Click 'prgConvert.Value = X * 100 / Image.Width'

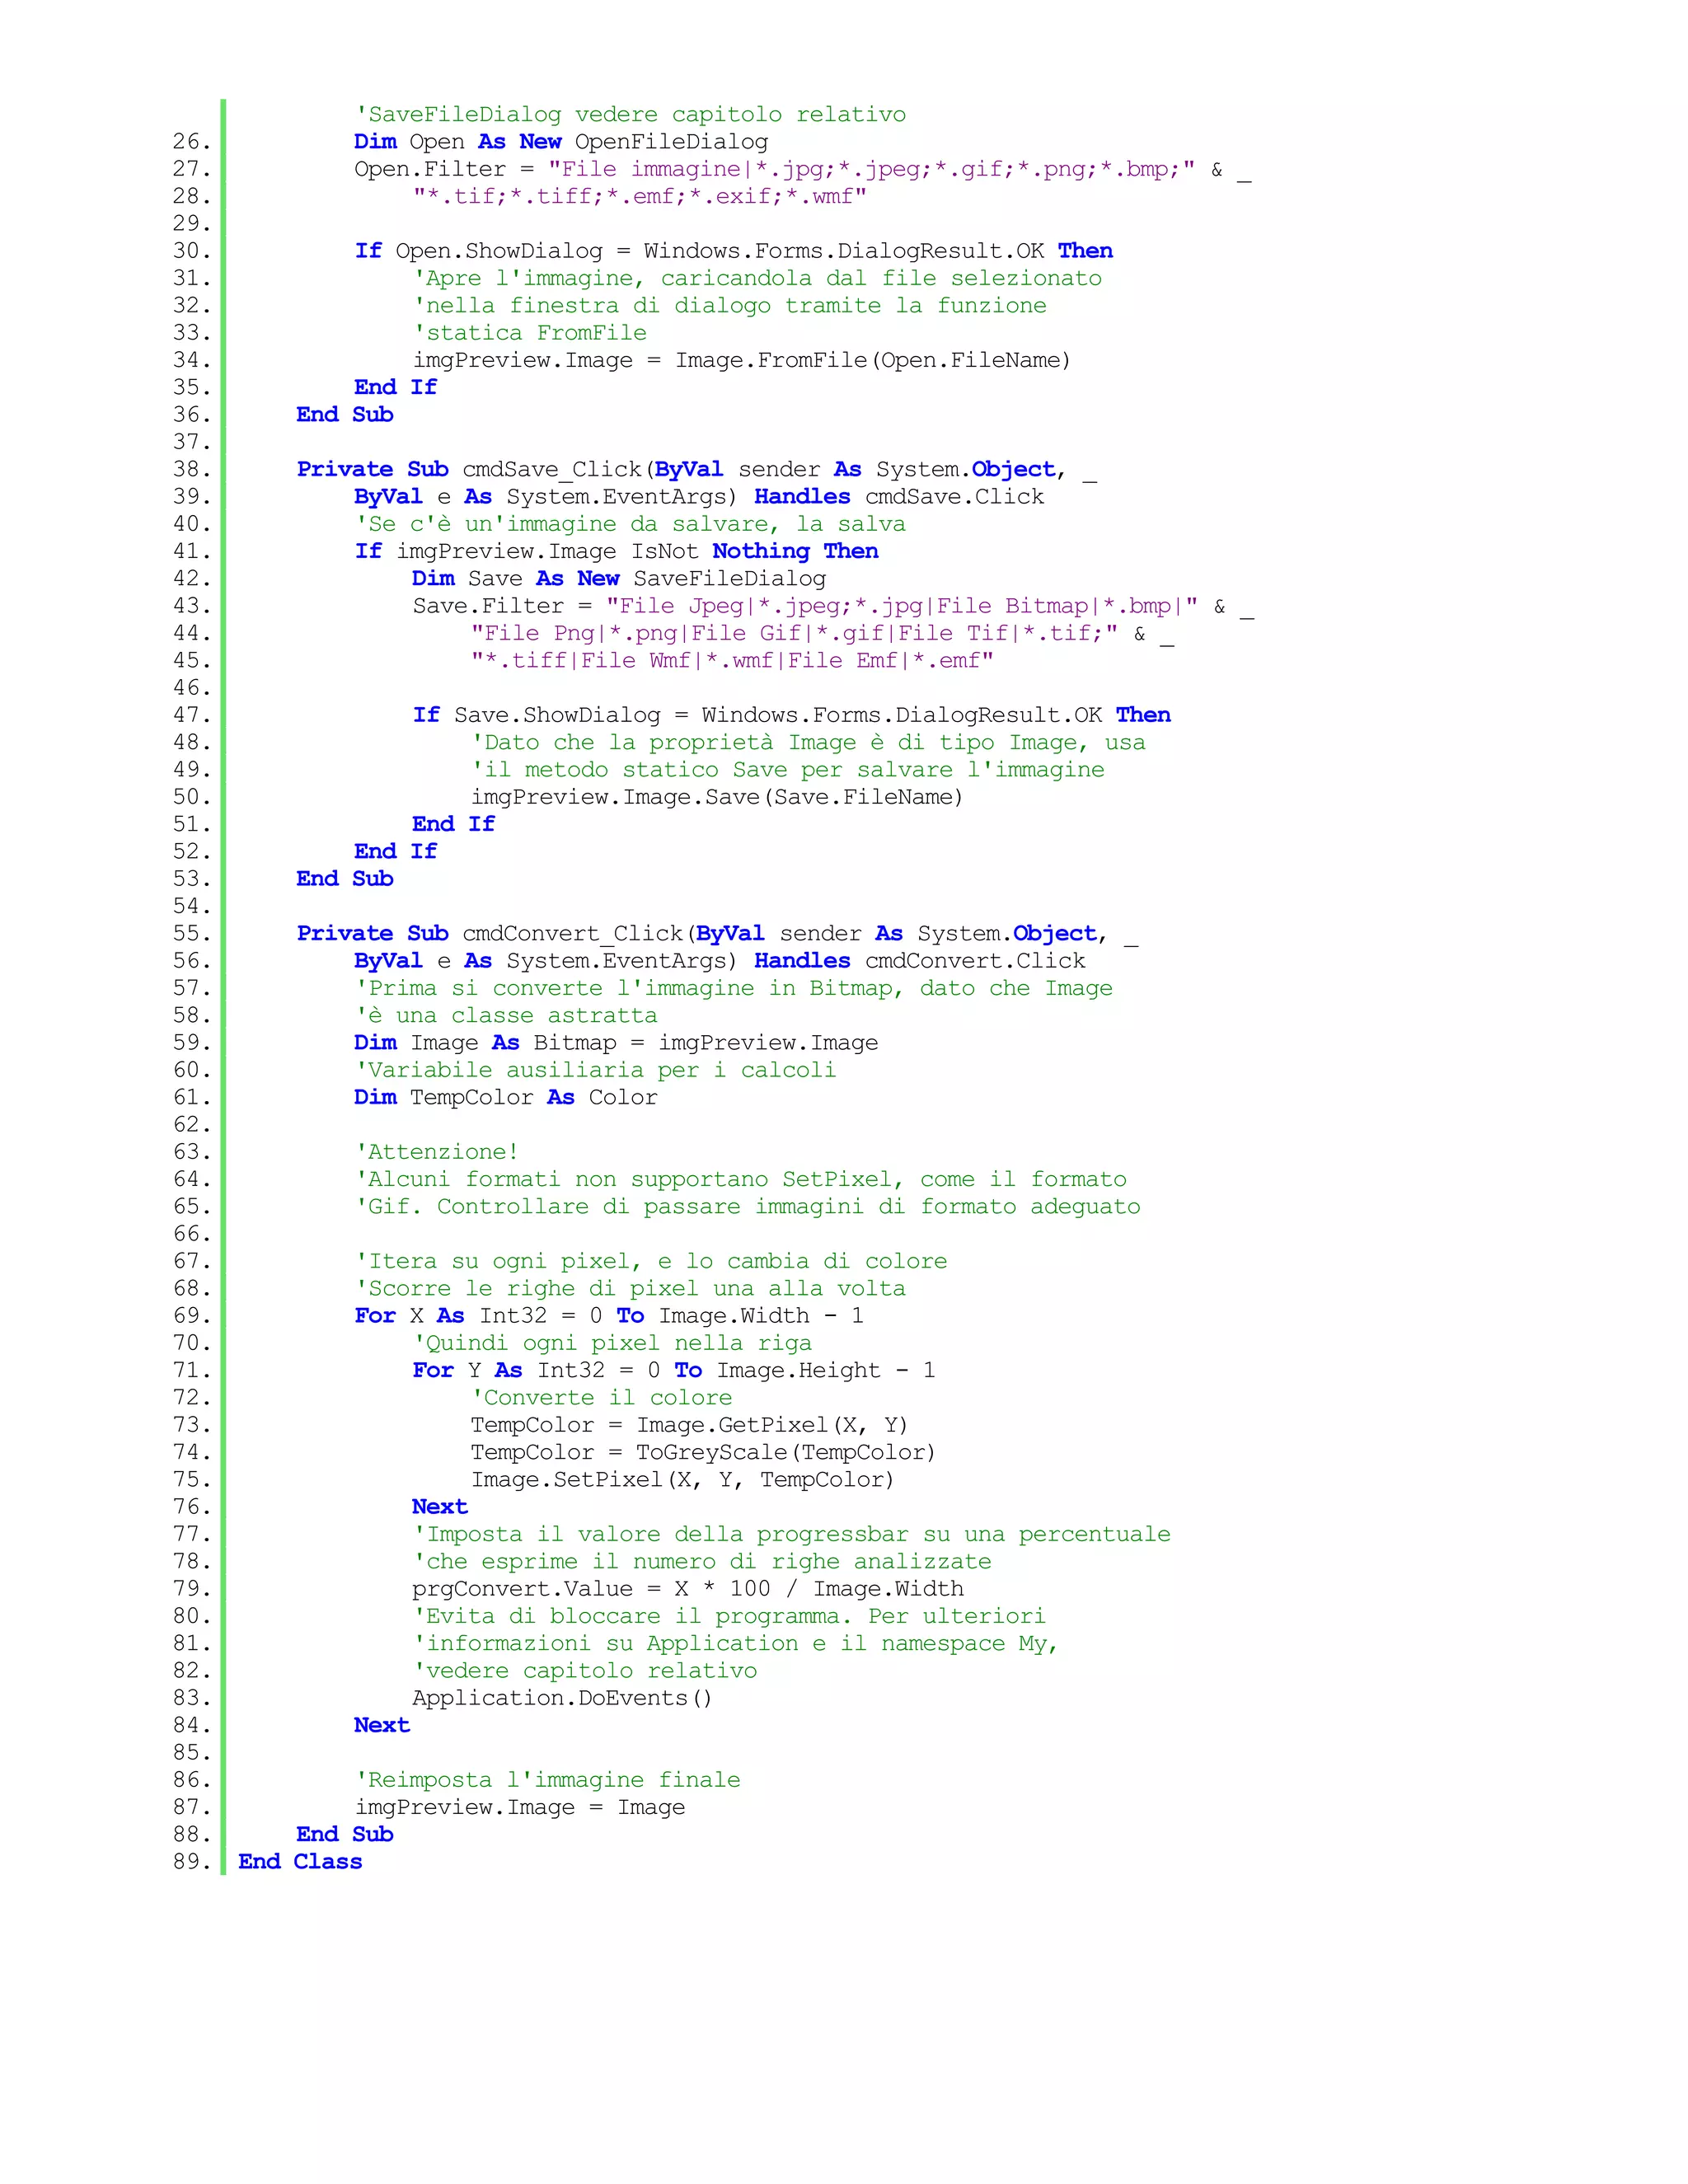coord(688,1589)
